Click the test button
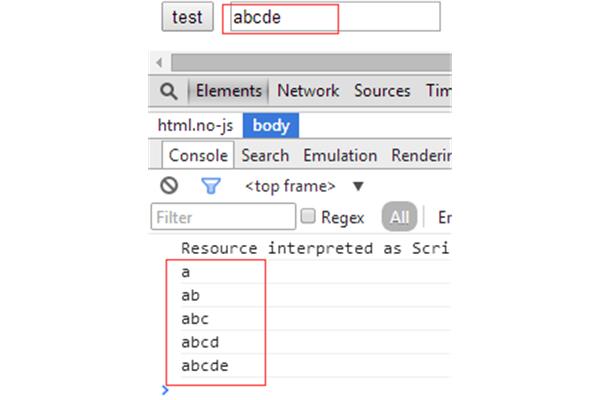 pyautogui.click(x=187, y=16)
